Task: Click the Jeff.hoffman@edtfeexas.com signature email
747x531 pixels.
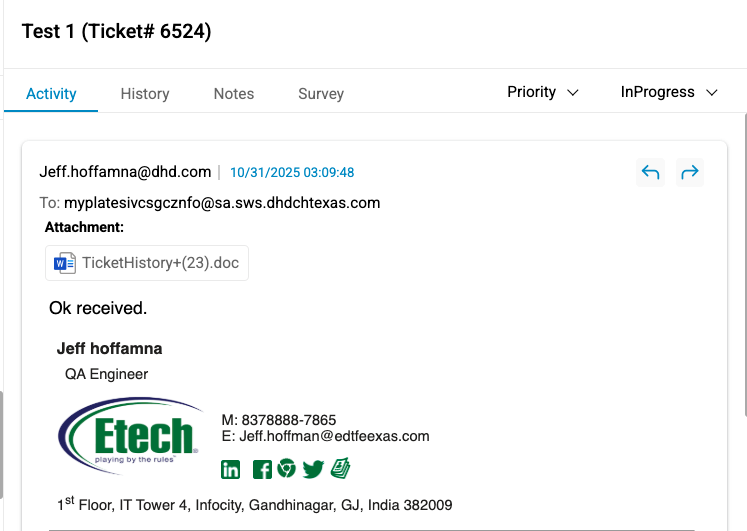Action: pyautogui.click(x=334, y=436)
